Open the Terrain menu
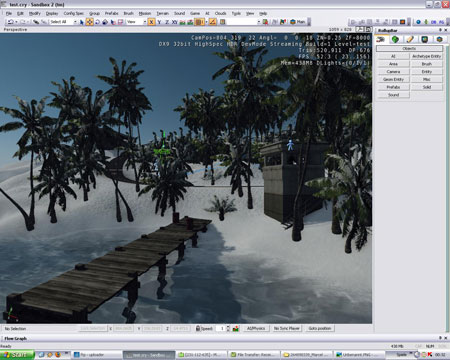The width and height of the screenshot is (450, 360). [x=162, y=13]
